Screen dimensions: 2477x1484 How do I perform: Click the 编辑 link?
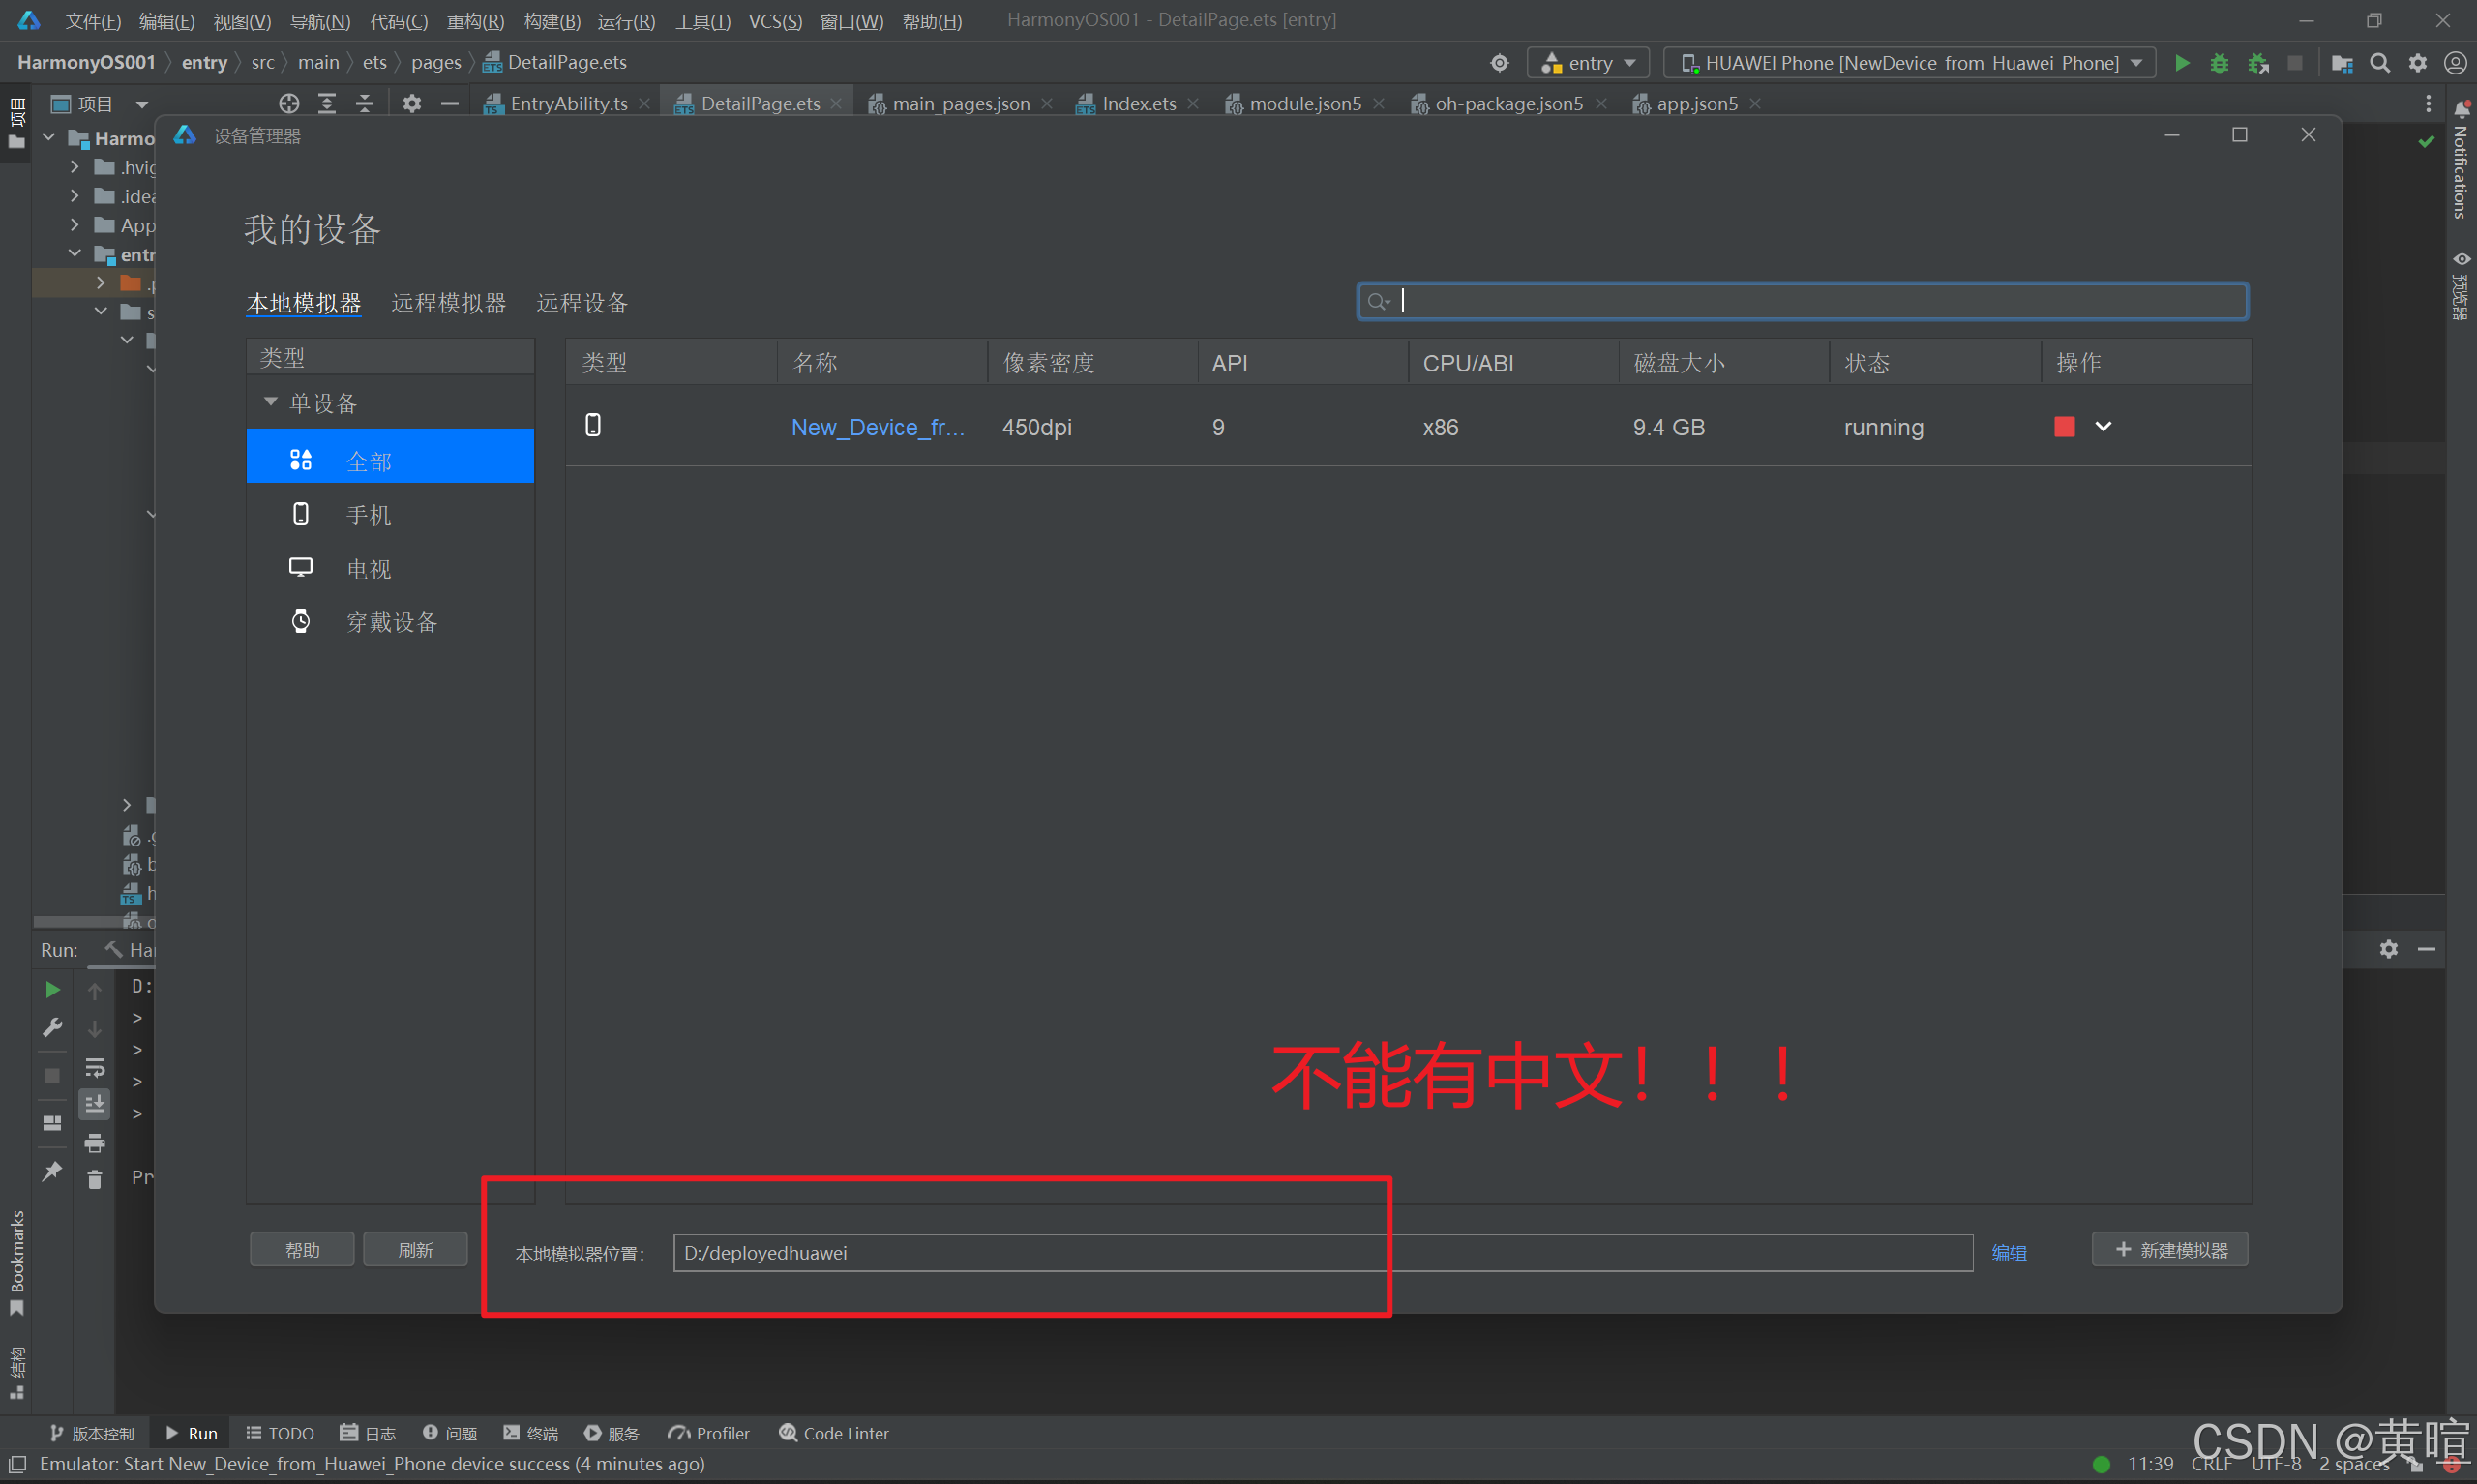[x=2009, y=1253]
